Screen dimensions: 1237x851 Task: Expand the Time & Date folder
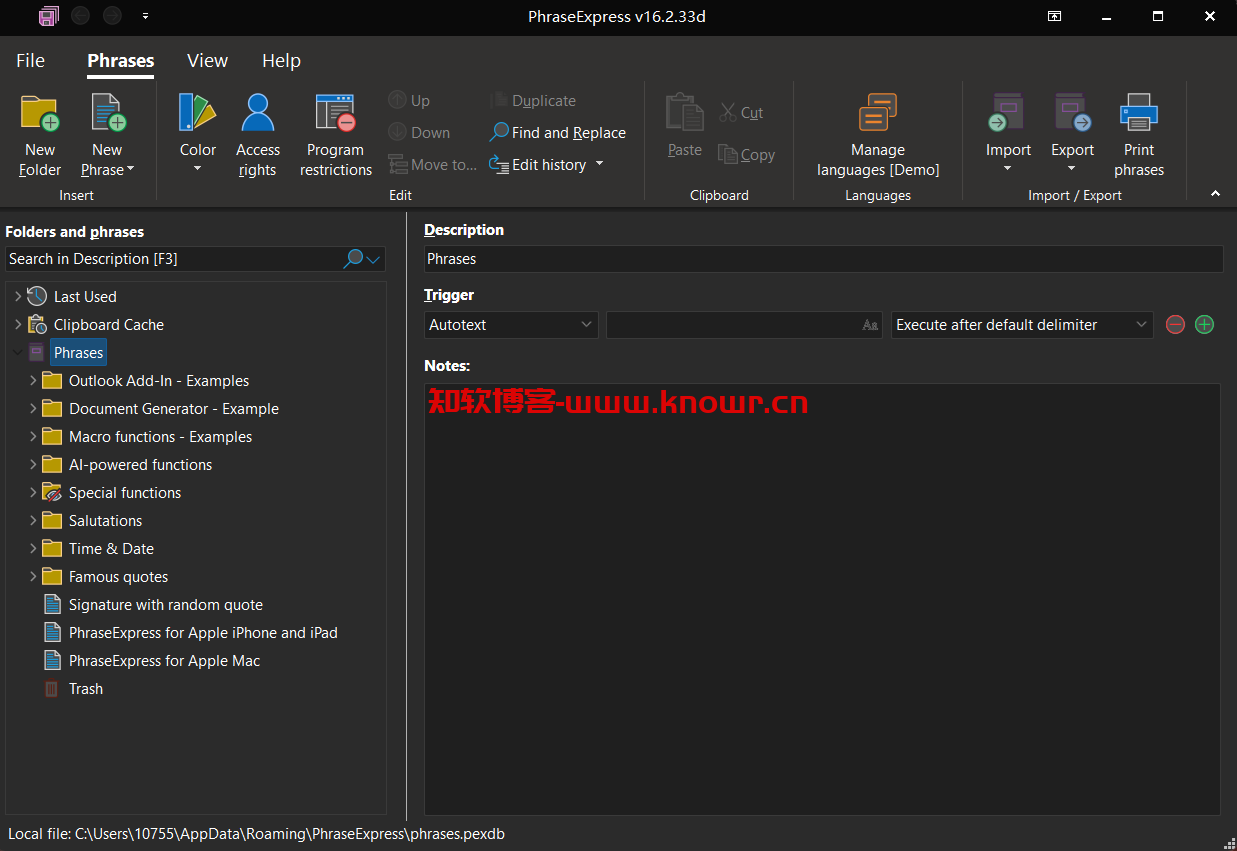[33, 549]
